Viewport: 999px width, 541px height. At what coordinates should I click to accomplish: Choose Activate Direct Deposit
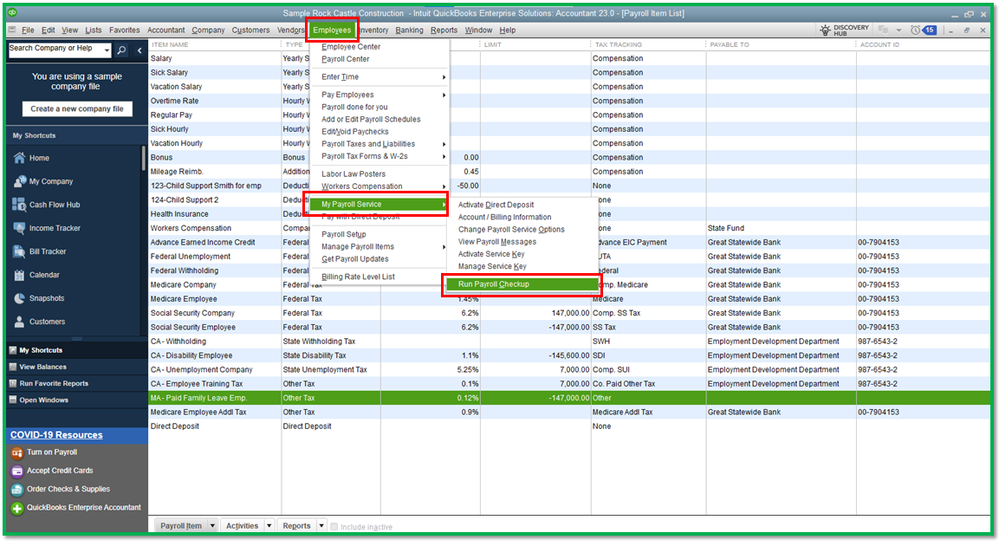[x=496, y=205]
